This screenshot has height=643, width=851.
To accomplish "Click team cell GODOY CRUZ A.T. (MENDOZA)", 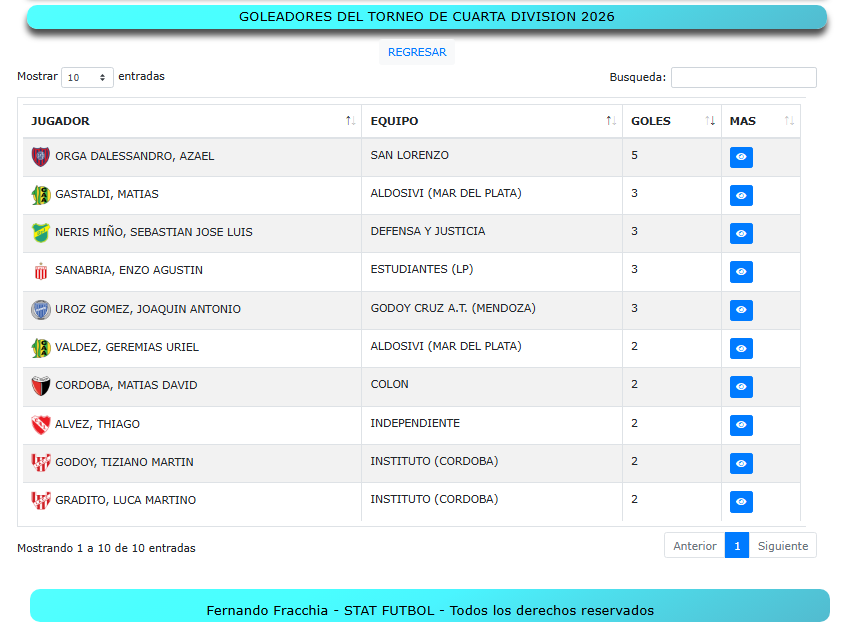I will tap(453, 308).
